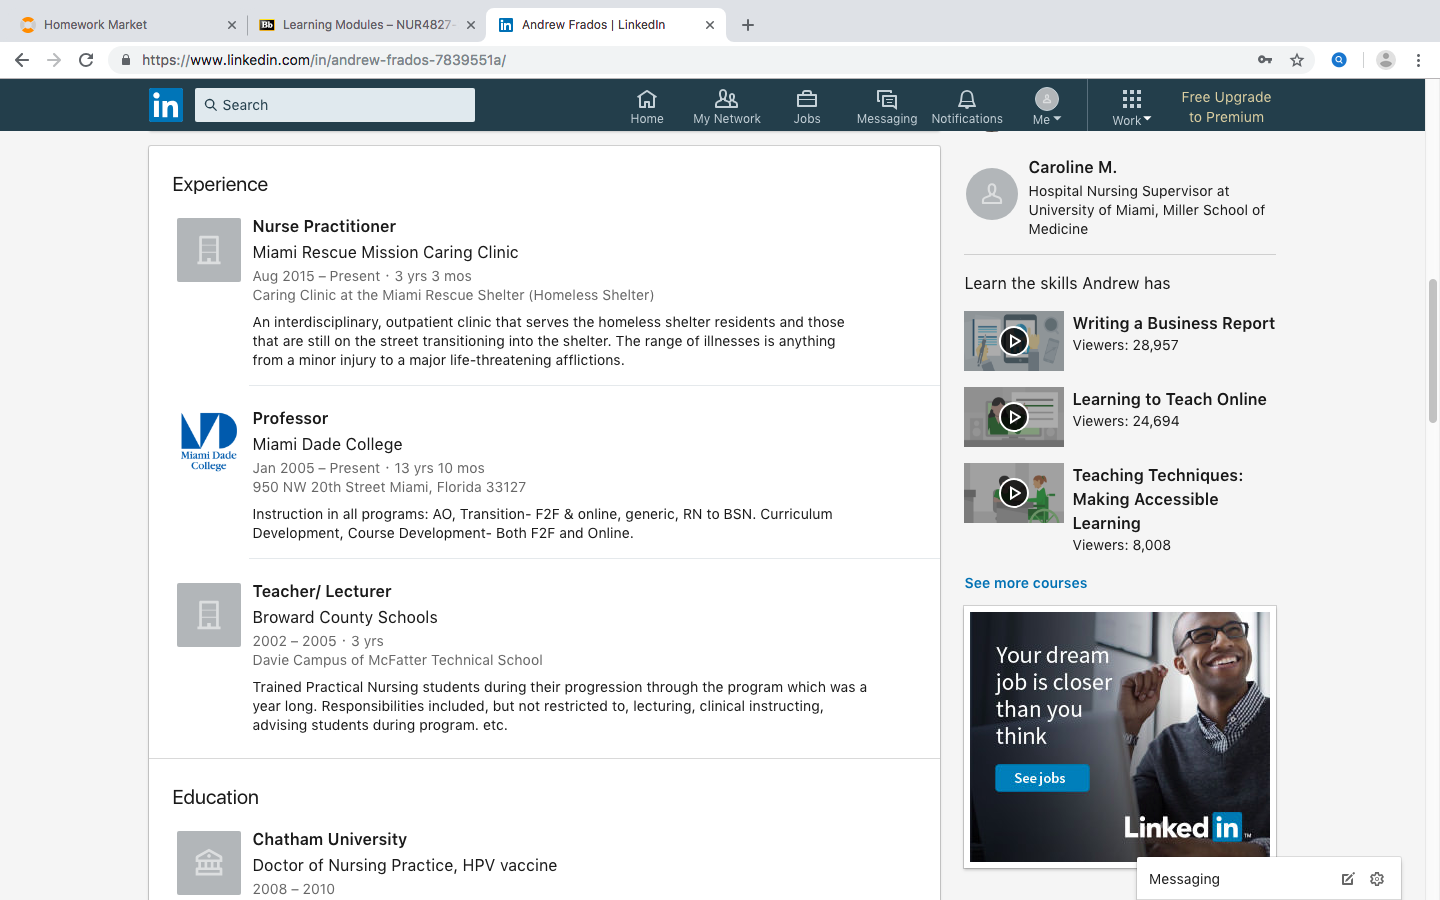The width and height of the screenshot is (1440, 900).
Task: Open the LinkedIn logo home icon
Action: (166, 105)
